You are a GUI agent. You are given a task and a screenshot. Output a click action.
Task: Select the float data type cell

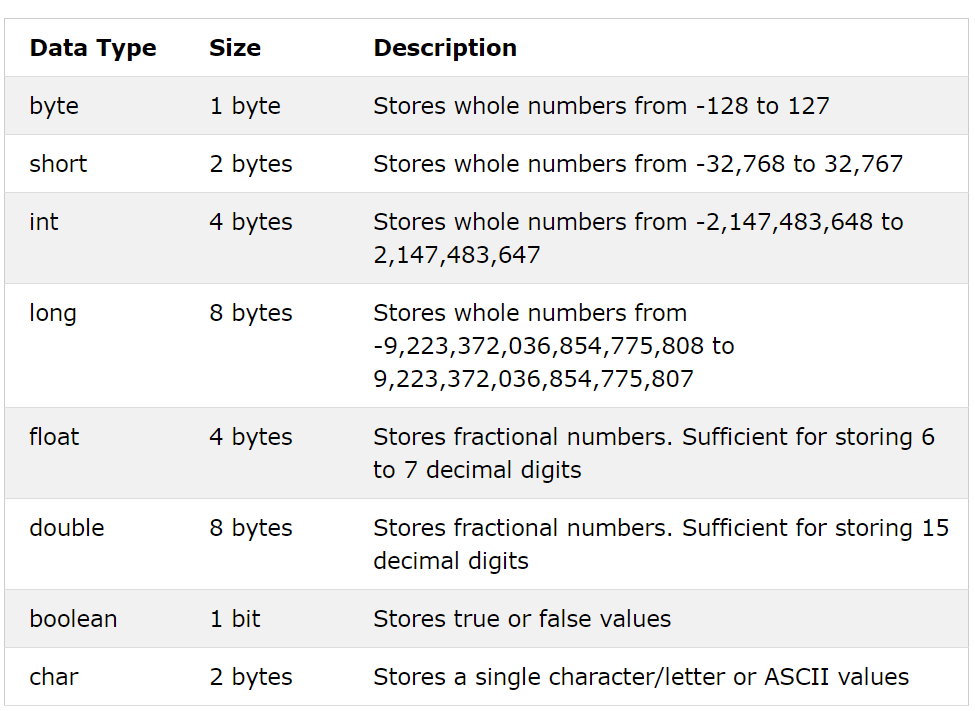coord(54,437)
